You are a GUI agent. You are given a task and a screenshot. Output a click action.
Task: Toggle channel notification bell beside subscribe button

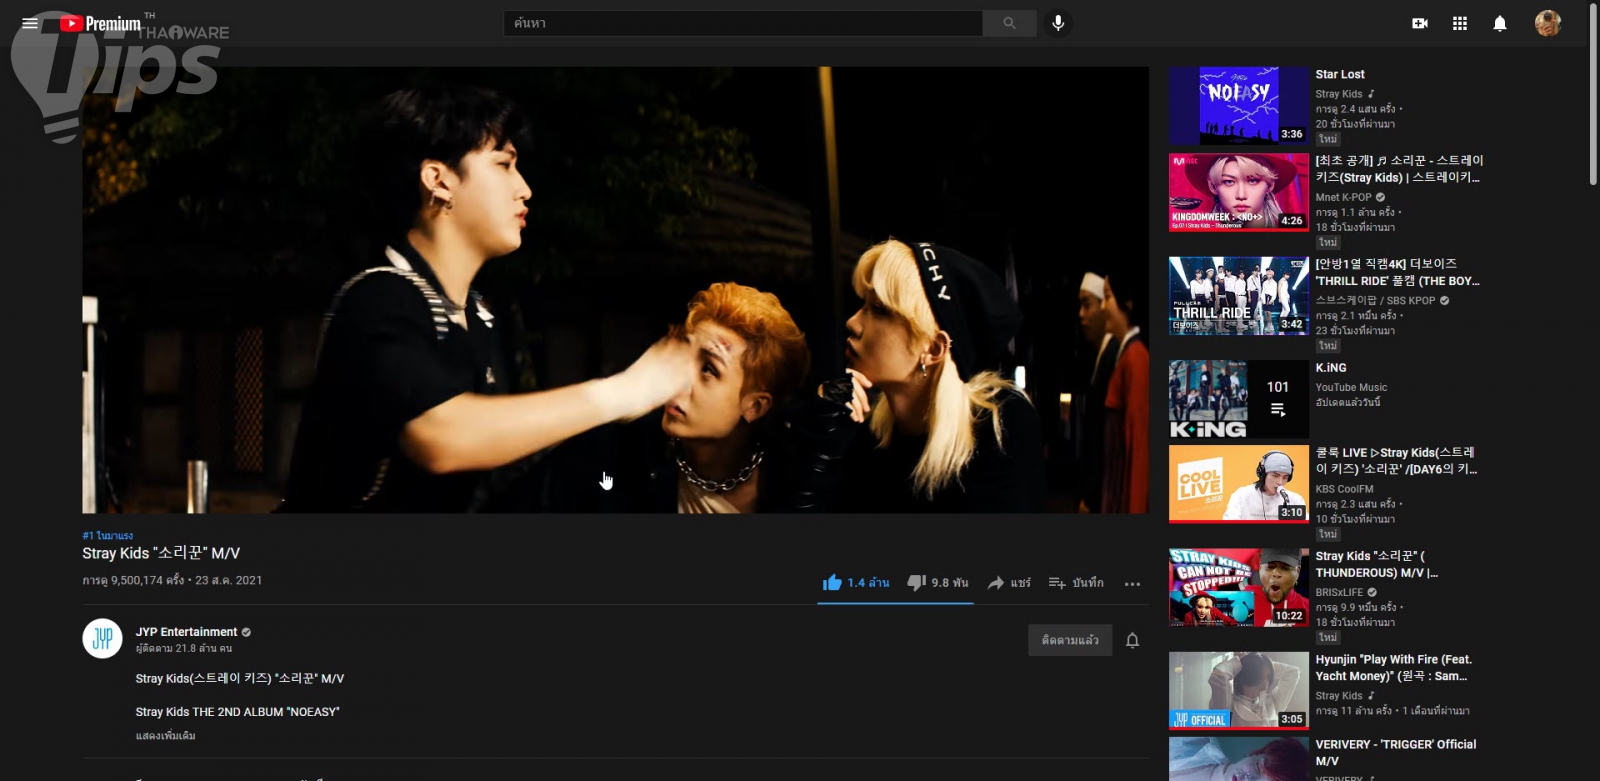coord(1132,640)
